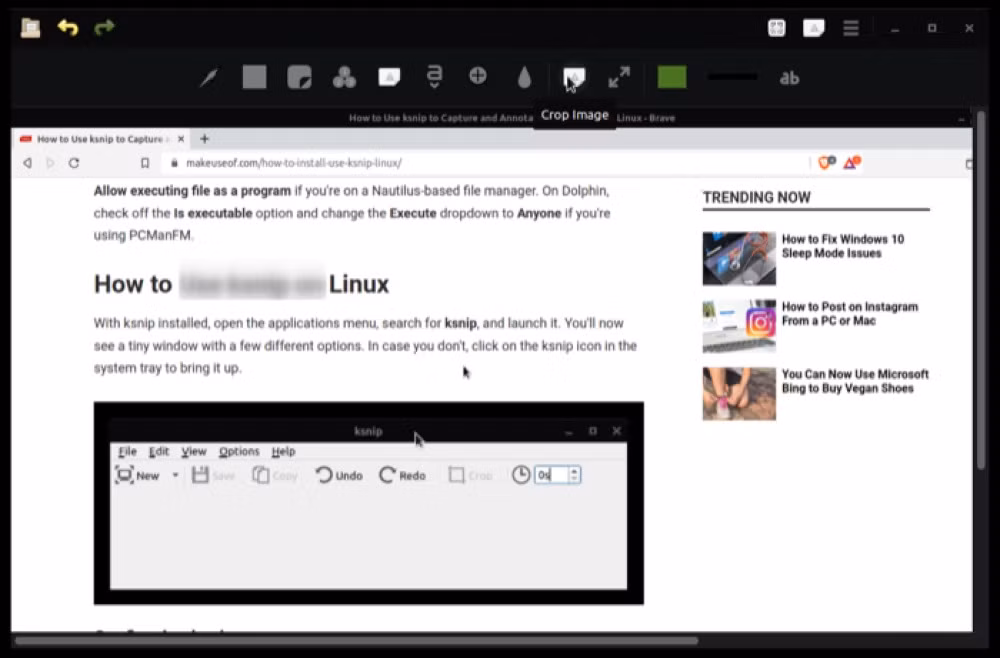Viewport: 1000px width, 658px height.
Task: Click the Undo button in the ksnip image
Action: click(x=339, y=475)
